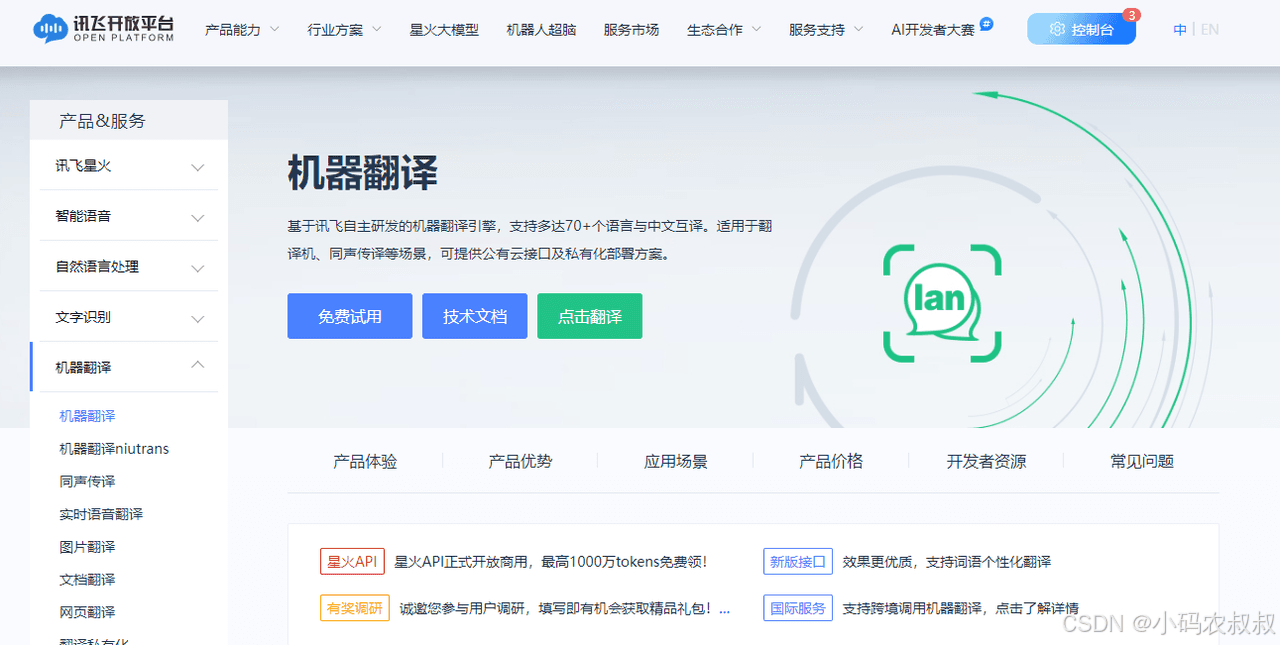Click the 新版接口 tag label
1280x645 pixels.
pos(798,562)
